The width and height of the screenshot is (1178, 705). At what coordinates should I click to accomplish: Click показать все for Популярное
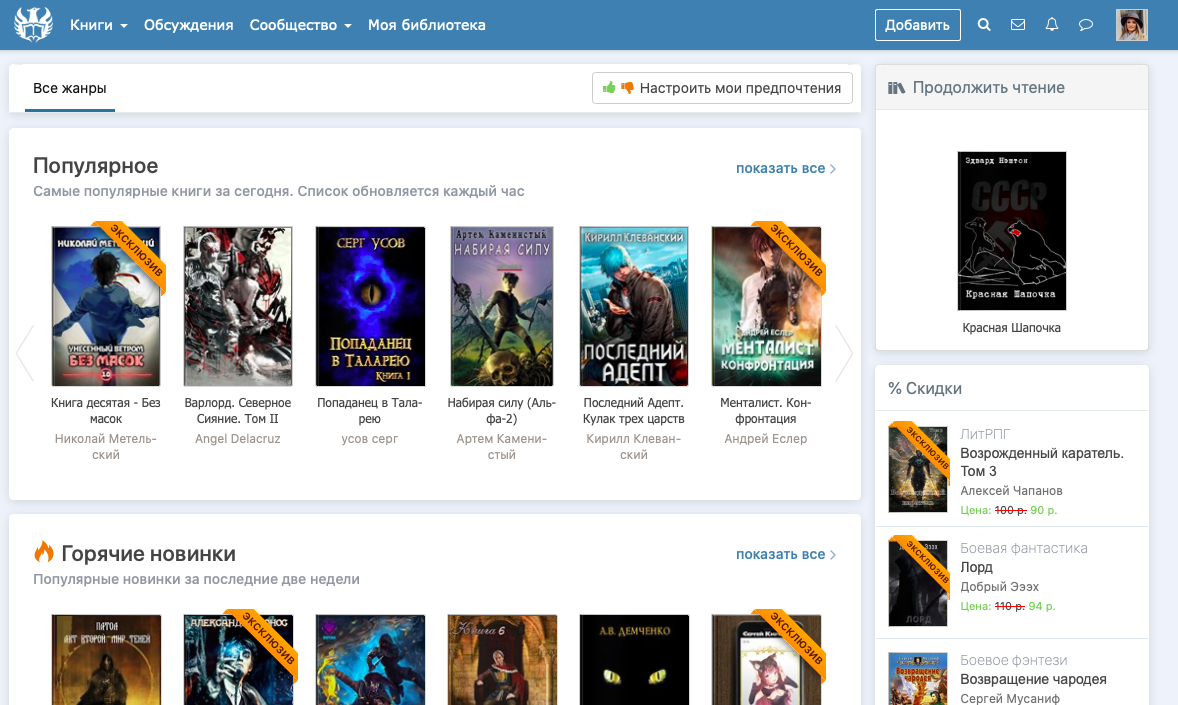tap(786, 168)
